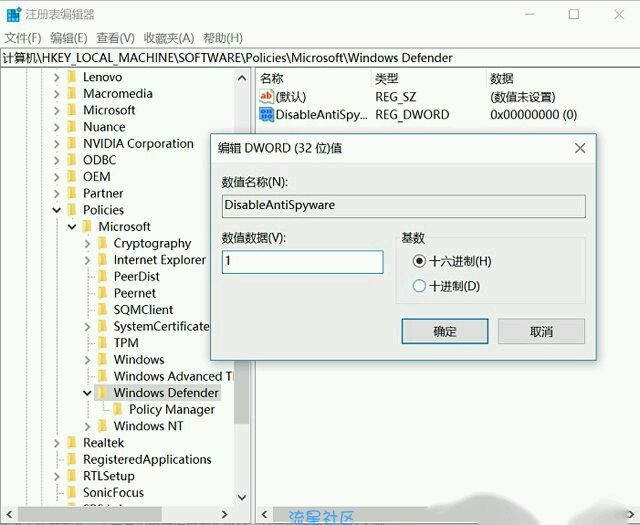Screen dimensions: 640x525
Task: Click the 数值名称(N) DisableAntiSpyware field
Action: 404,206
